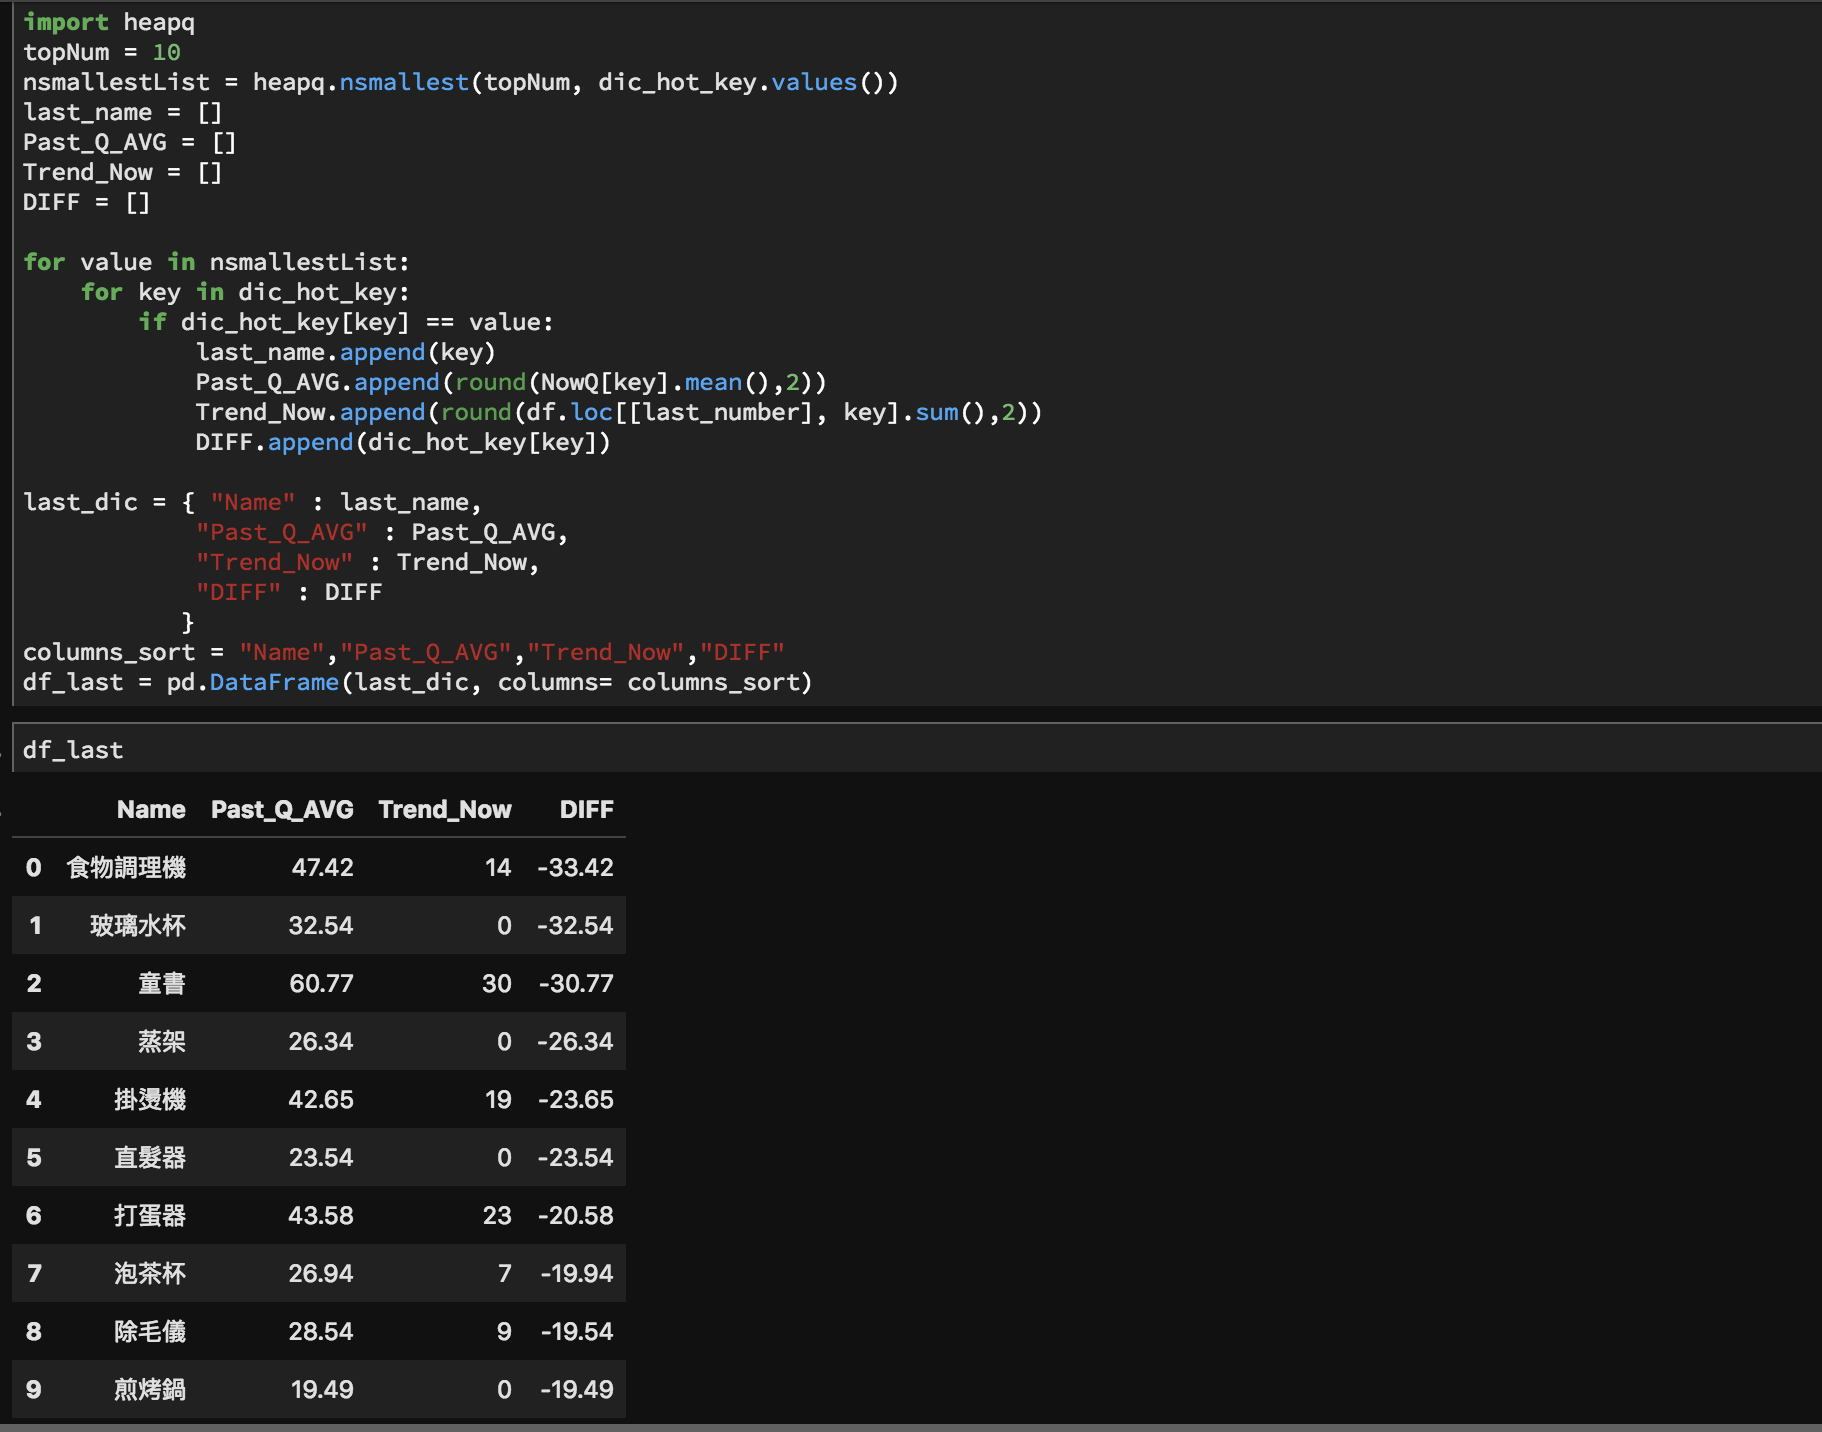The image size is (1822, 1432).
Task: Click Trend_Now value 19 for 掛燙機
Action: coord(498,1099)
